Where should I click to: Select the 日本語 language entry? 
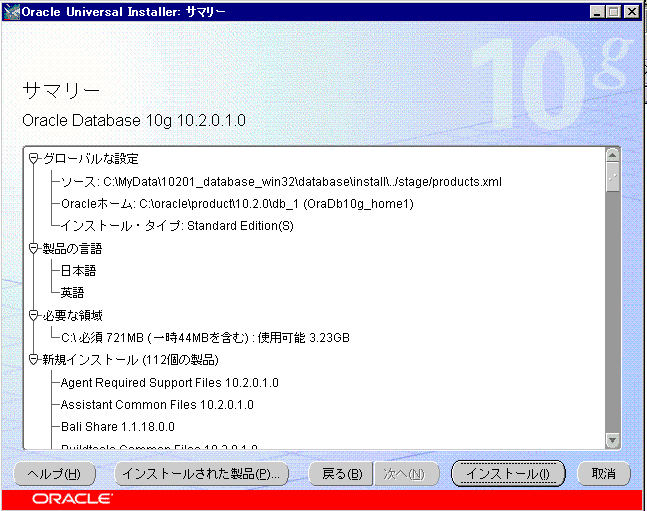pyautogui.click(x=78, y=271)
